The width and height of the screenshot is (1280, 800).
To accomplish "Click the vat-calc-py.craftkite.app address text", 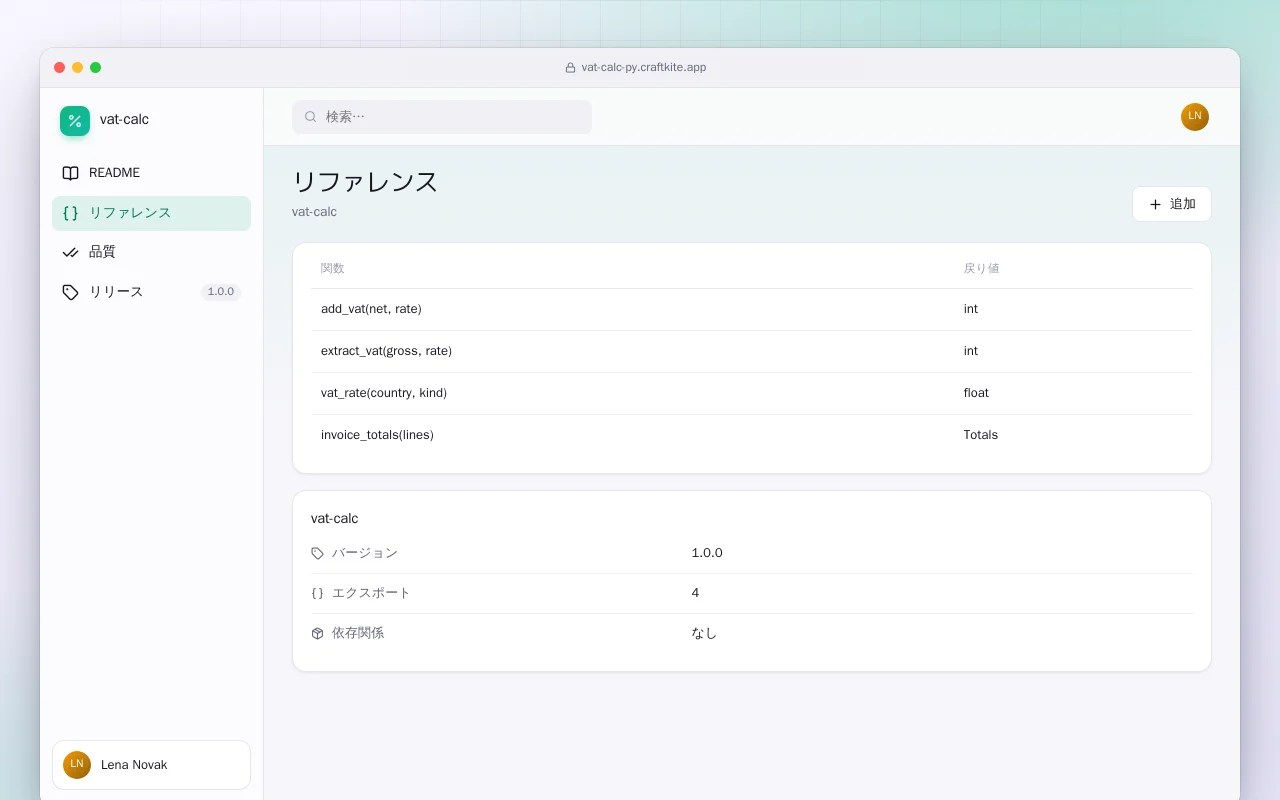I will 644,68.
